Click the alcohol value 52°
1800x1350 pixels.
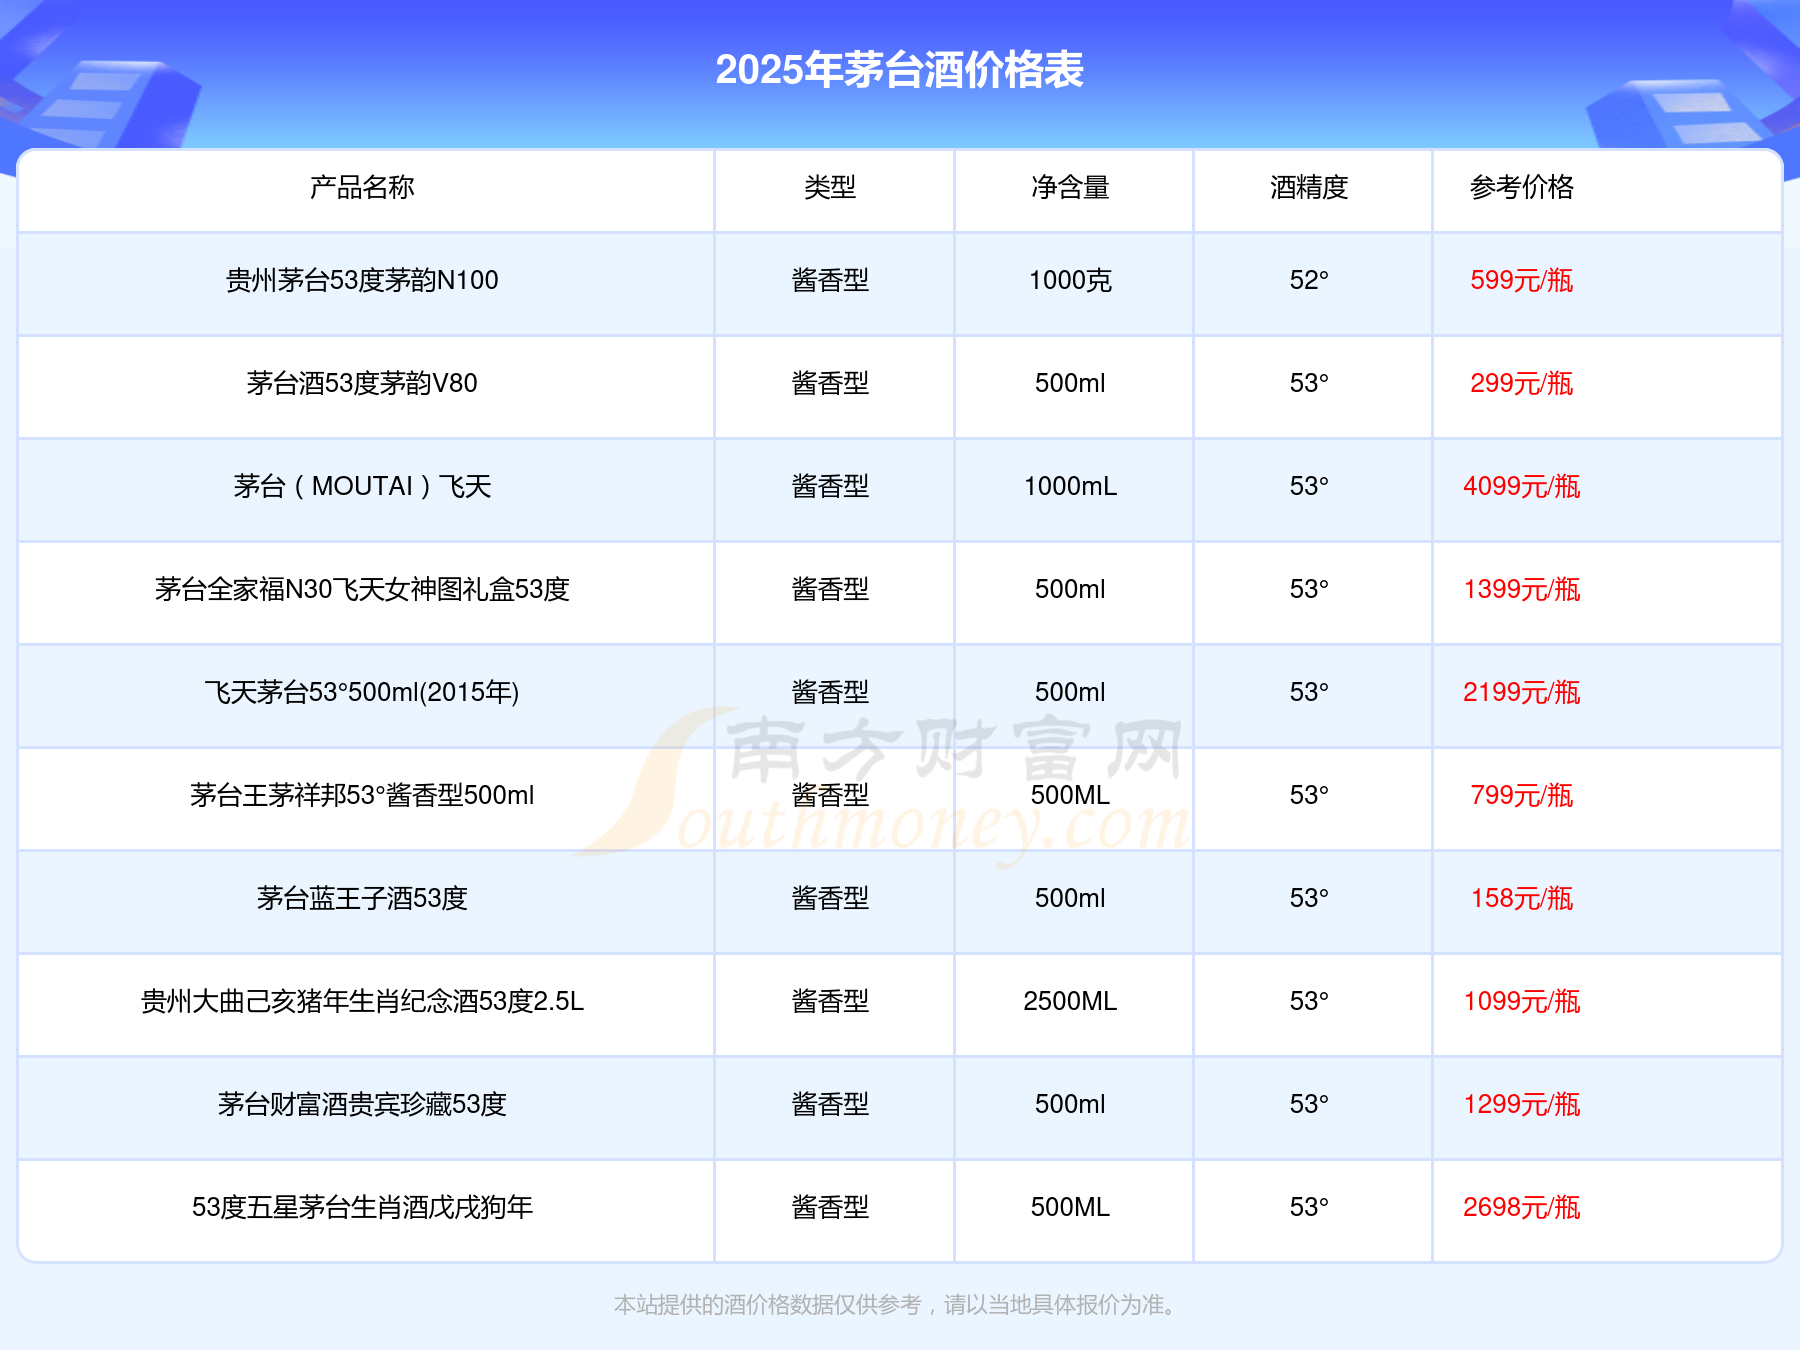tap(1309, 280)
